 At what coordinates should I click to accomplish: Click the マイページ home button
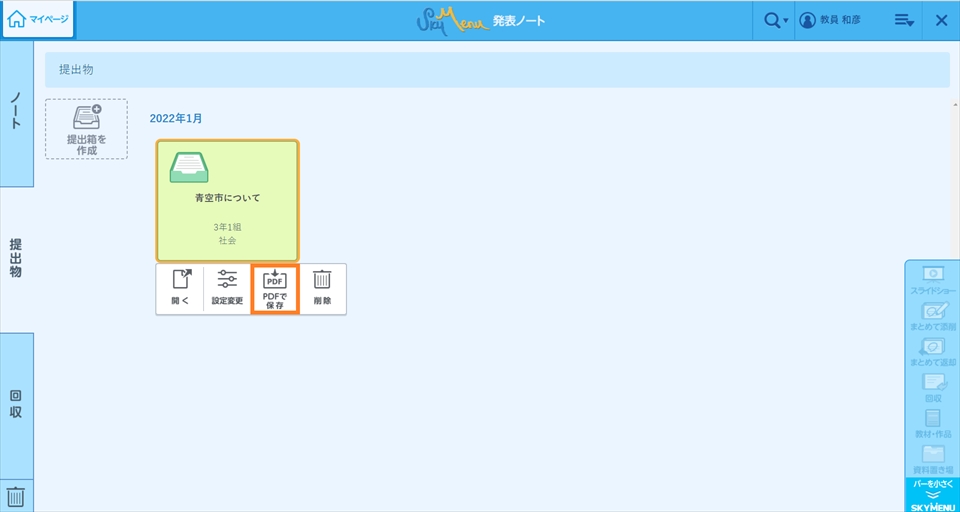coord(38,20)
